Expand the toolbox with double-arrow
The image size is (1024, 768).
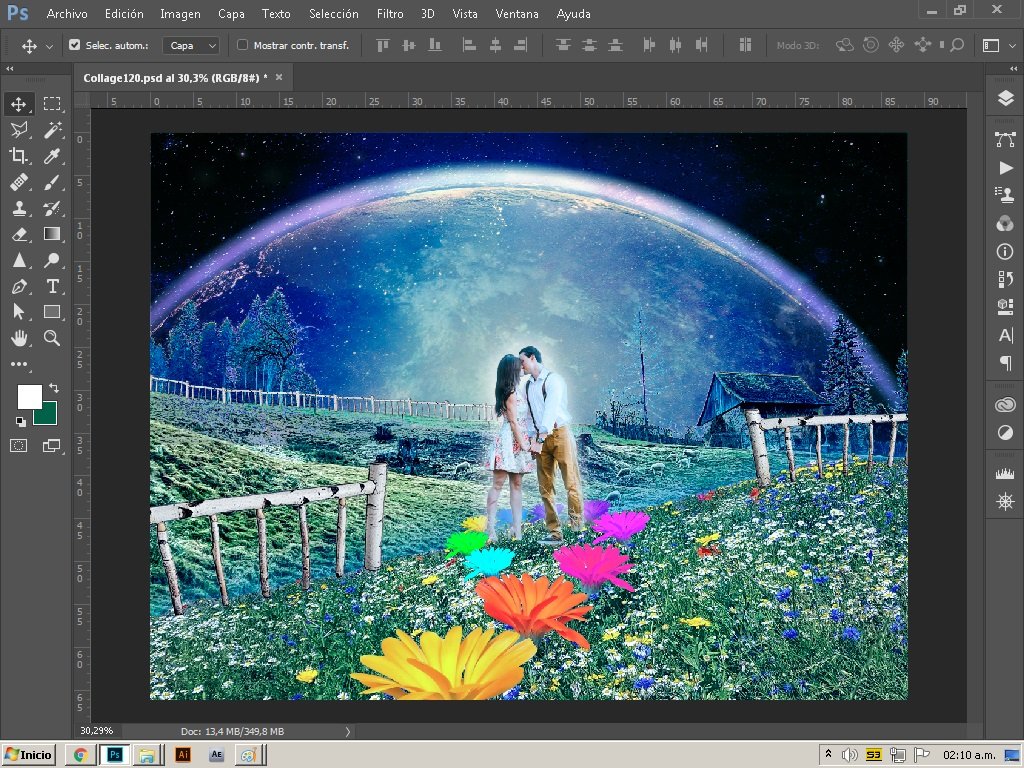pos(10,69)
